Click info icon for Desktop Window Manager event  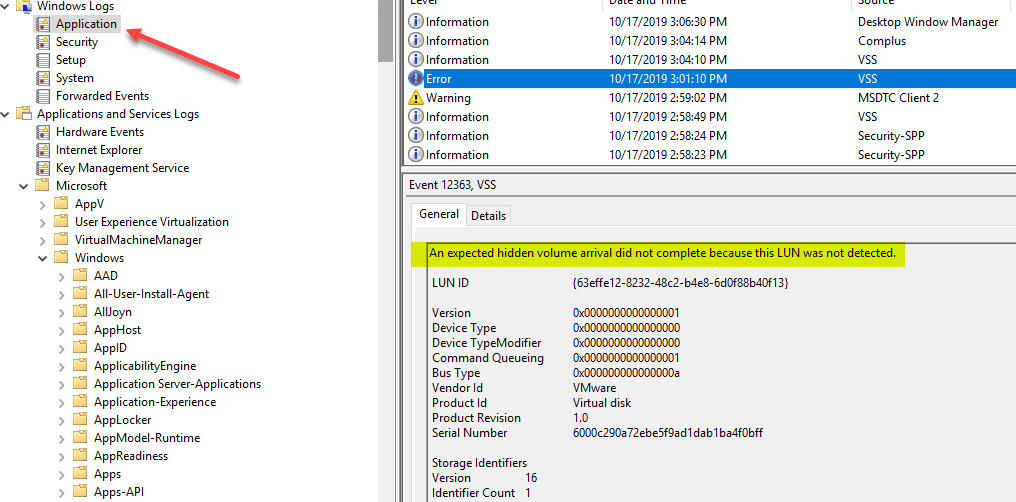[x=415, y=22]
